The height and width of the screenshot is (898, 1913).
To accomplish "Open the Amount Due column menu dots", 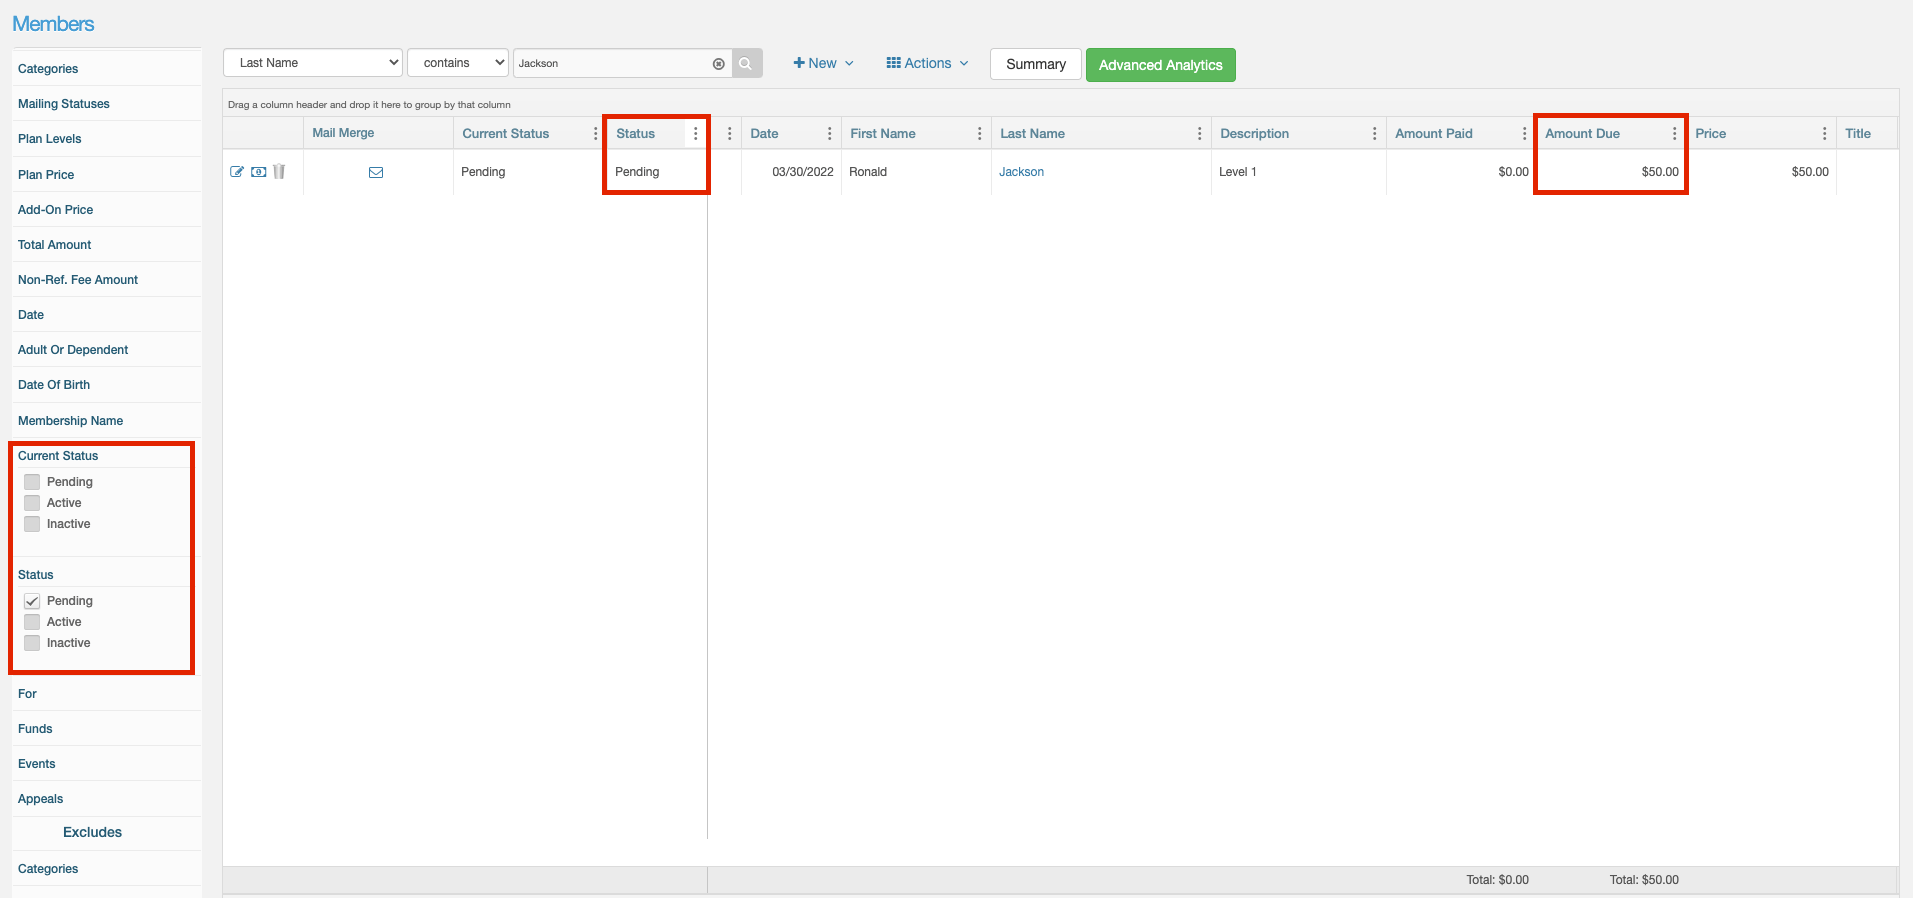I will pyautogui.click(x=1674, y=134).
